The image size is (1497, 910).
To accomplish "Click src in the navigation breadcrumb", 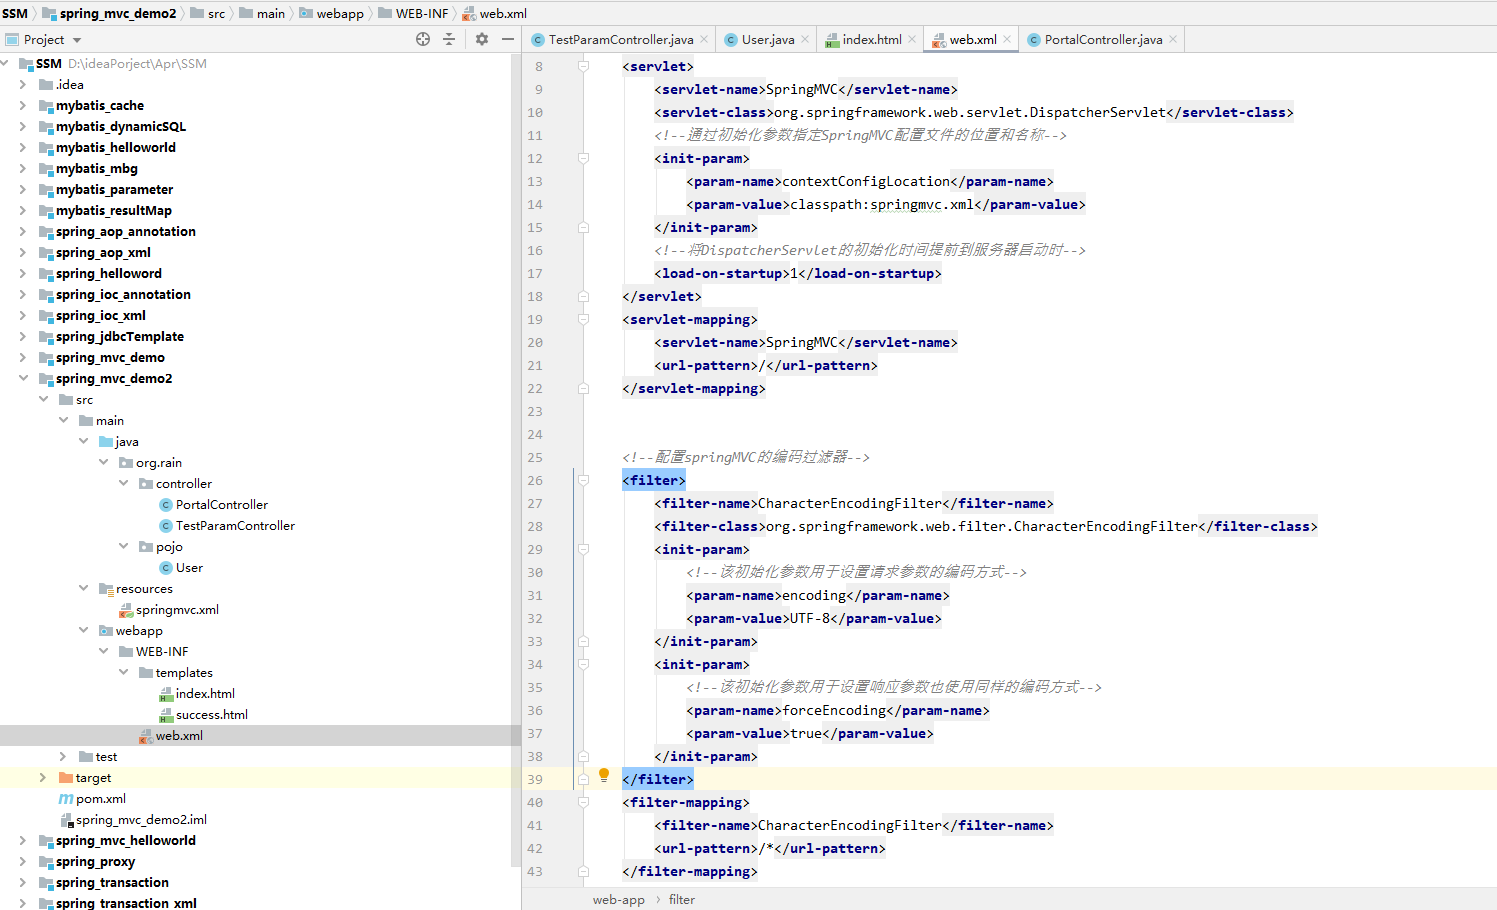I will (216, 13).
